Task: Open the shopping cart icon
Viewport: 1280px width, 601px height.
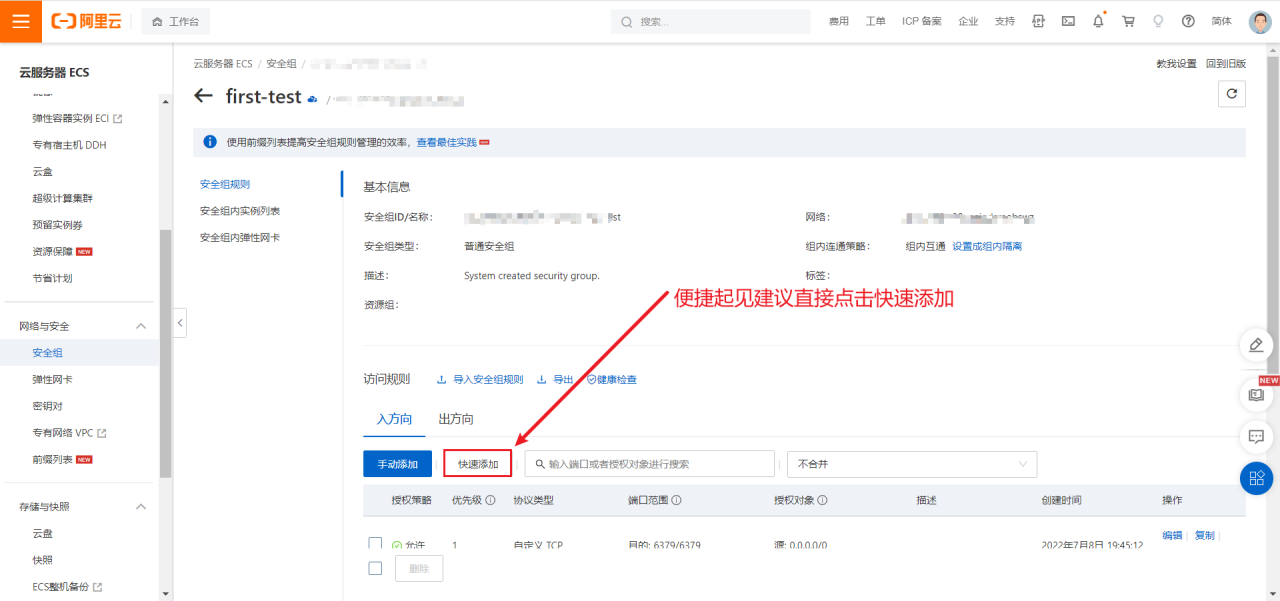Action: coord(1128,21)
